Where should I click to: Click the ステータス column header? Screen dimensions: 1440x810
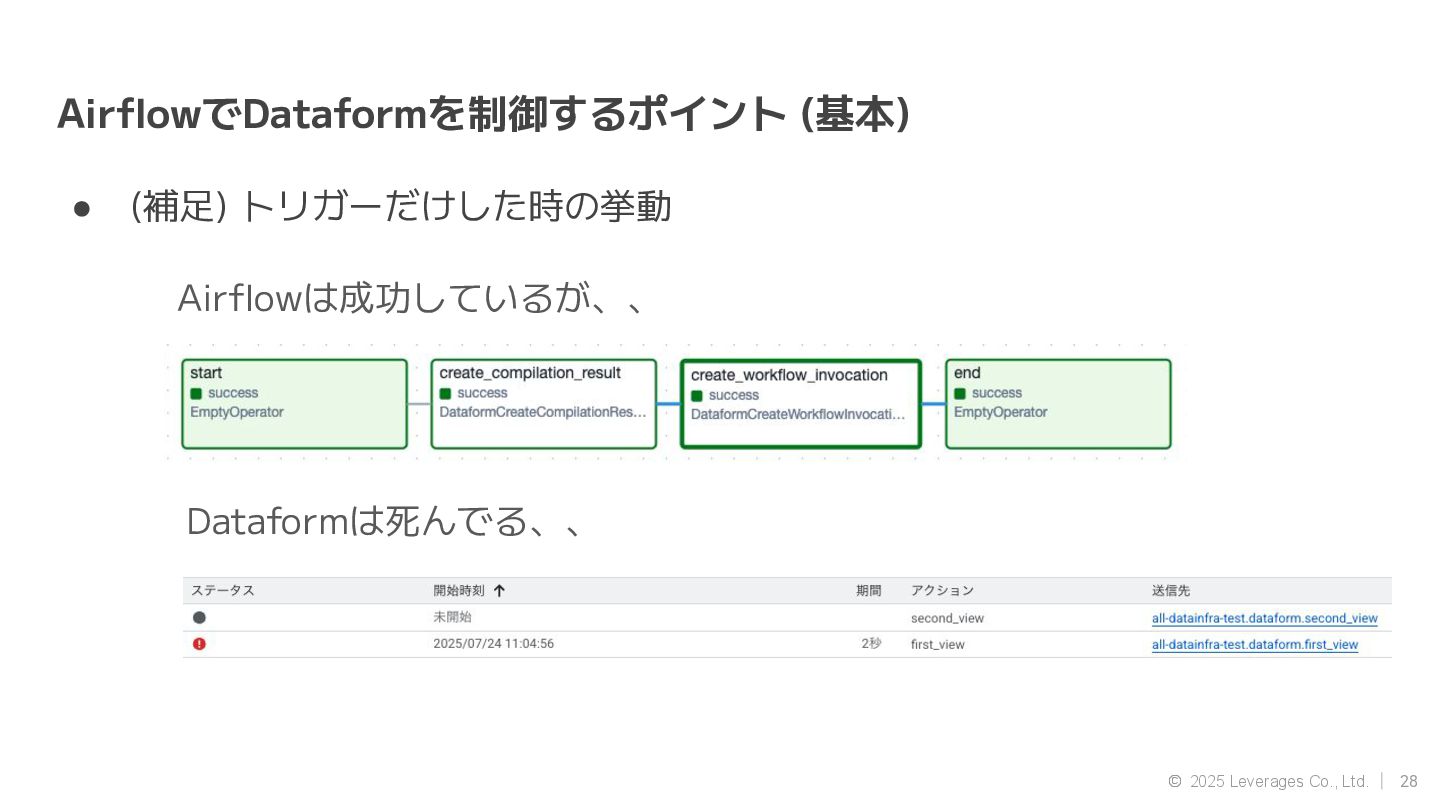pos(223,590)
